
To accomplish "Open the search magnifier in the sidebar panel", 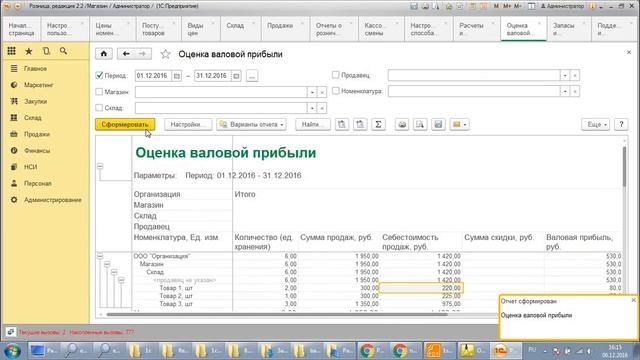I will [63, 51].
